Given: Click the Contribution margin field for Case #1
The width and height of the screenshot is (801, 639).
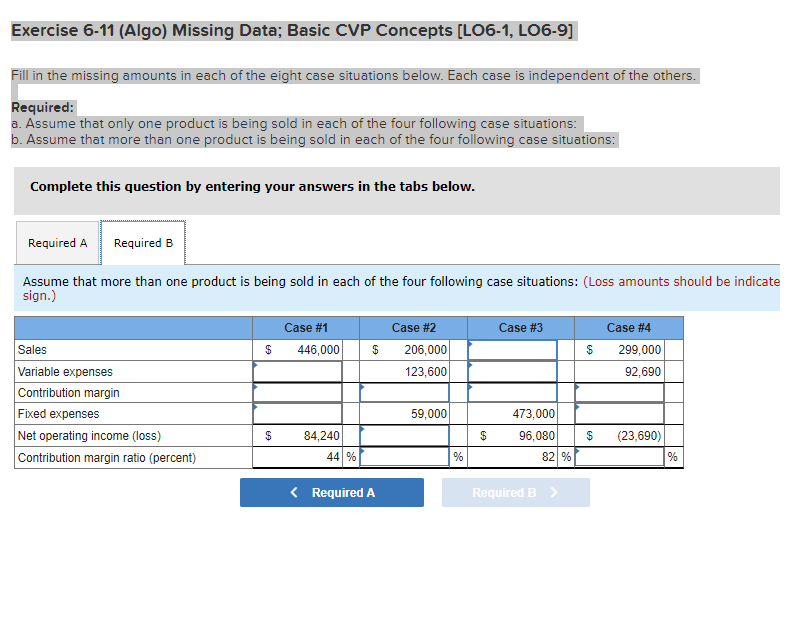Looking at the screenshot, I should [297, 391].
